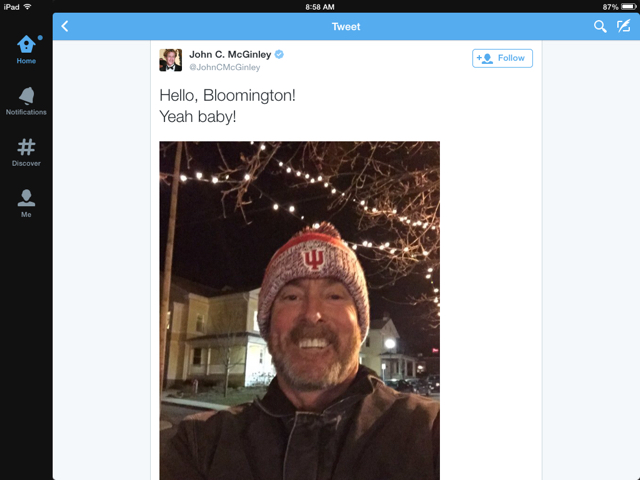Go to the Home timeline tab
640x480 pixels.
tap(26, 49)
